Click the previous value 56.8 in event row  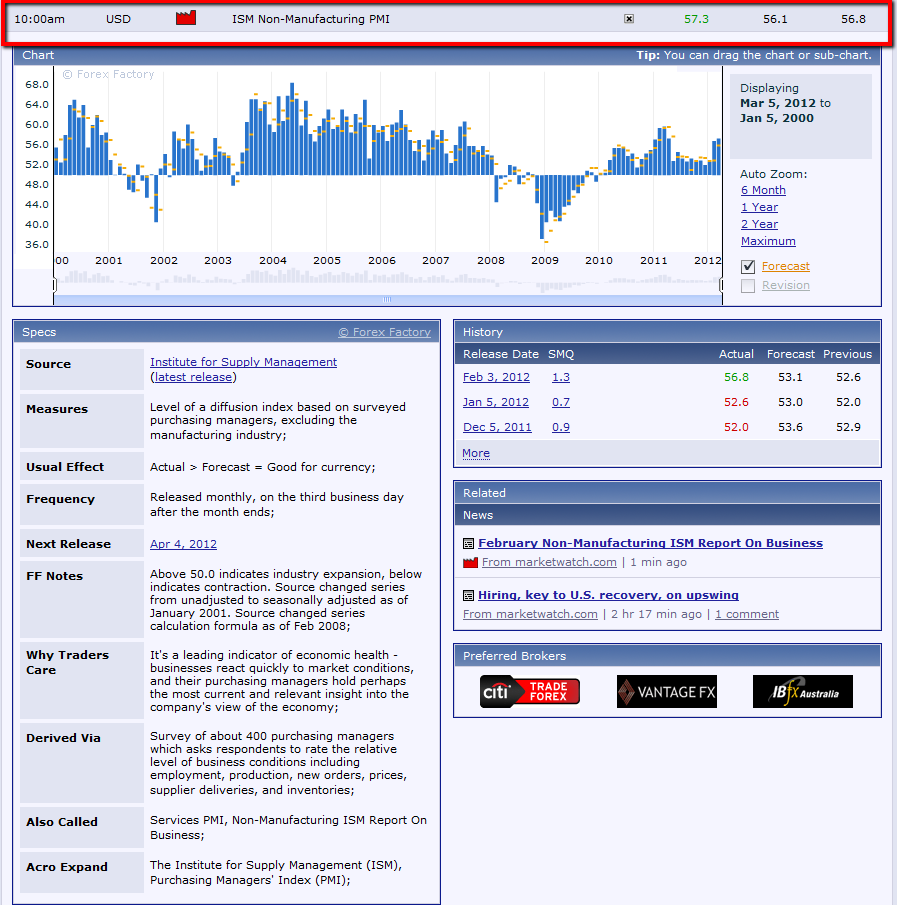(853, 19)
